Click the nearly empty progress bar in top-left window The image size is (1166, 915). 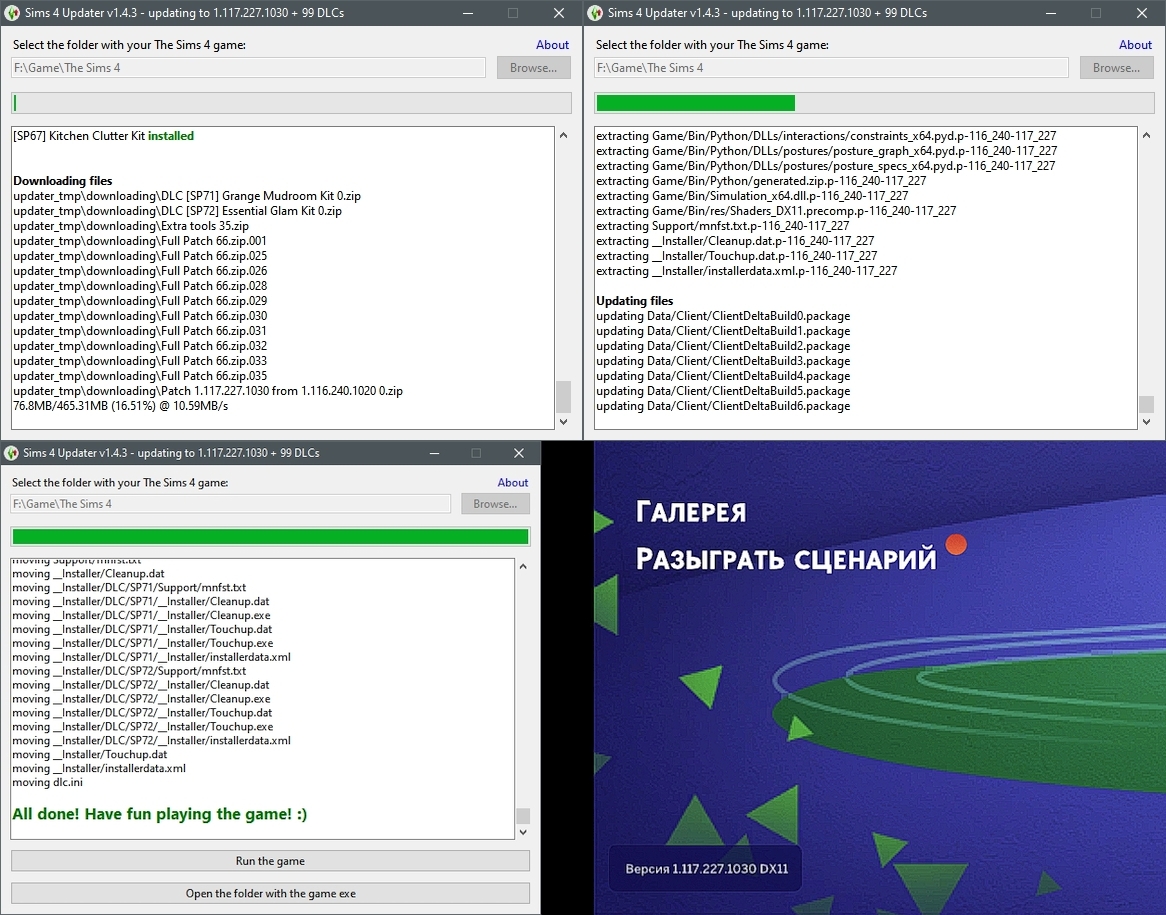(292, 103)
